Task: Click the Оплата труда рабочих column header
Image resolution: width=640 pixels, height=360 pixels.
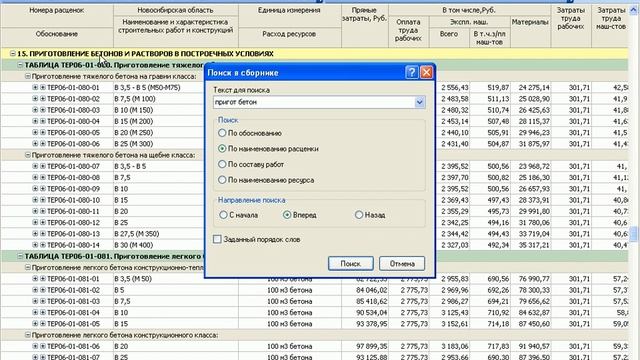Action: [x=408, y=30]
